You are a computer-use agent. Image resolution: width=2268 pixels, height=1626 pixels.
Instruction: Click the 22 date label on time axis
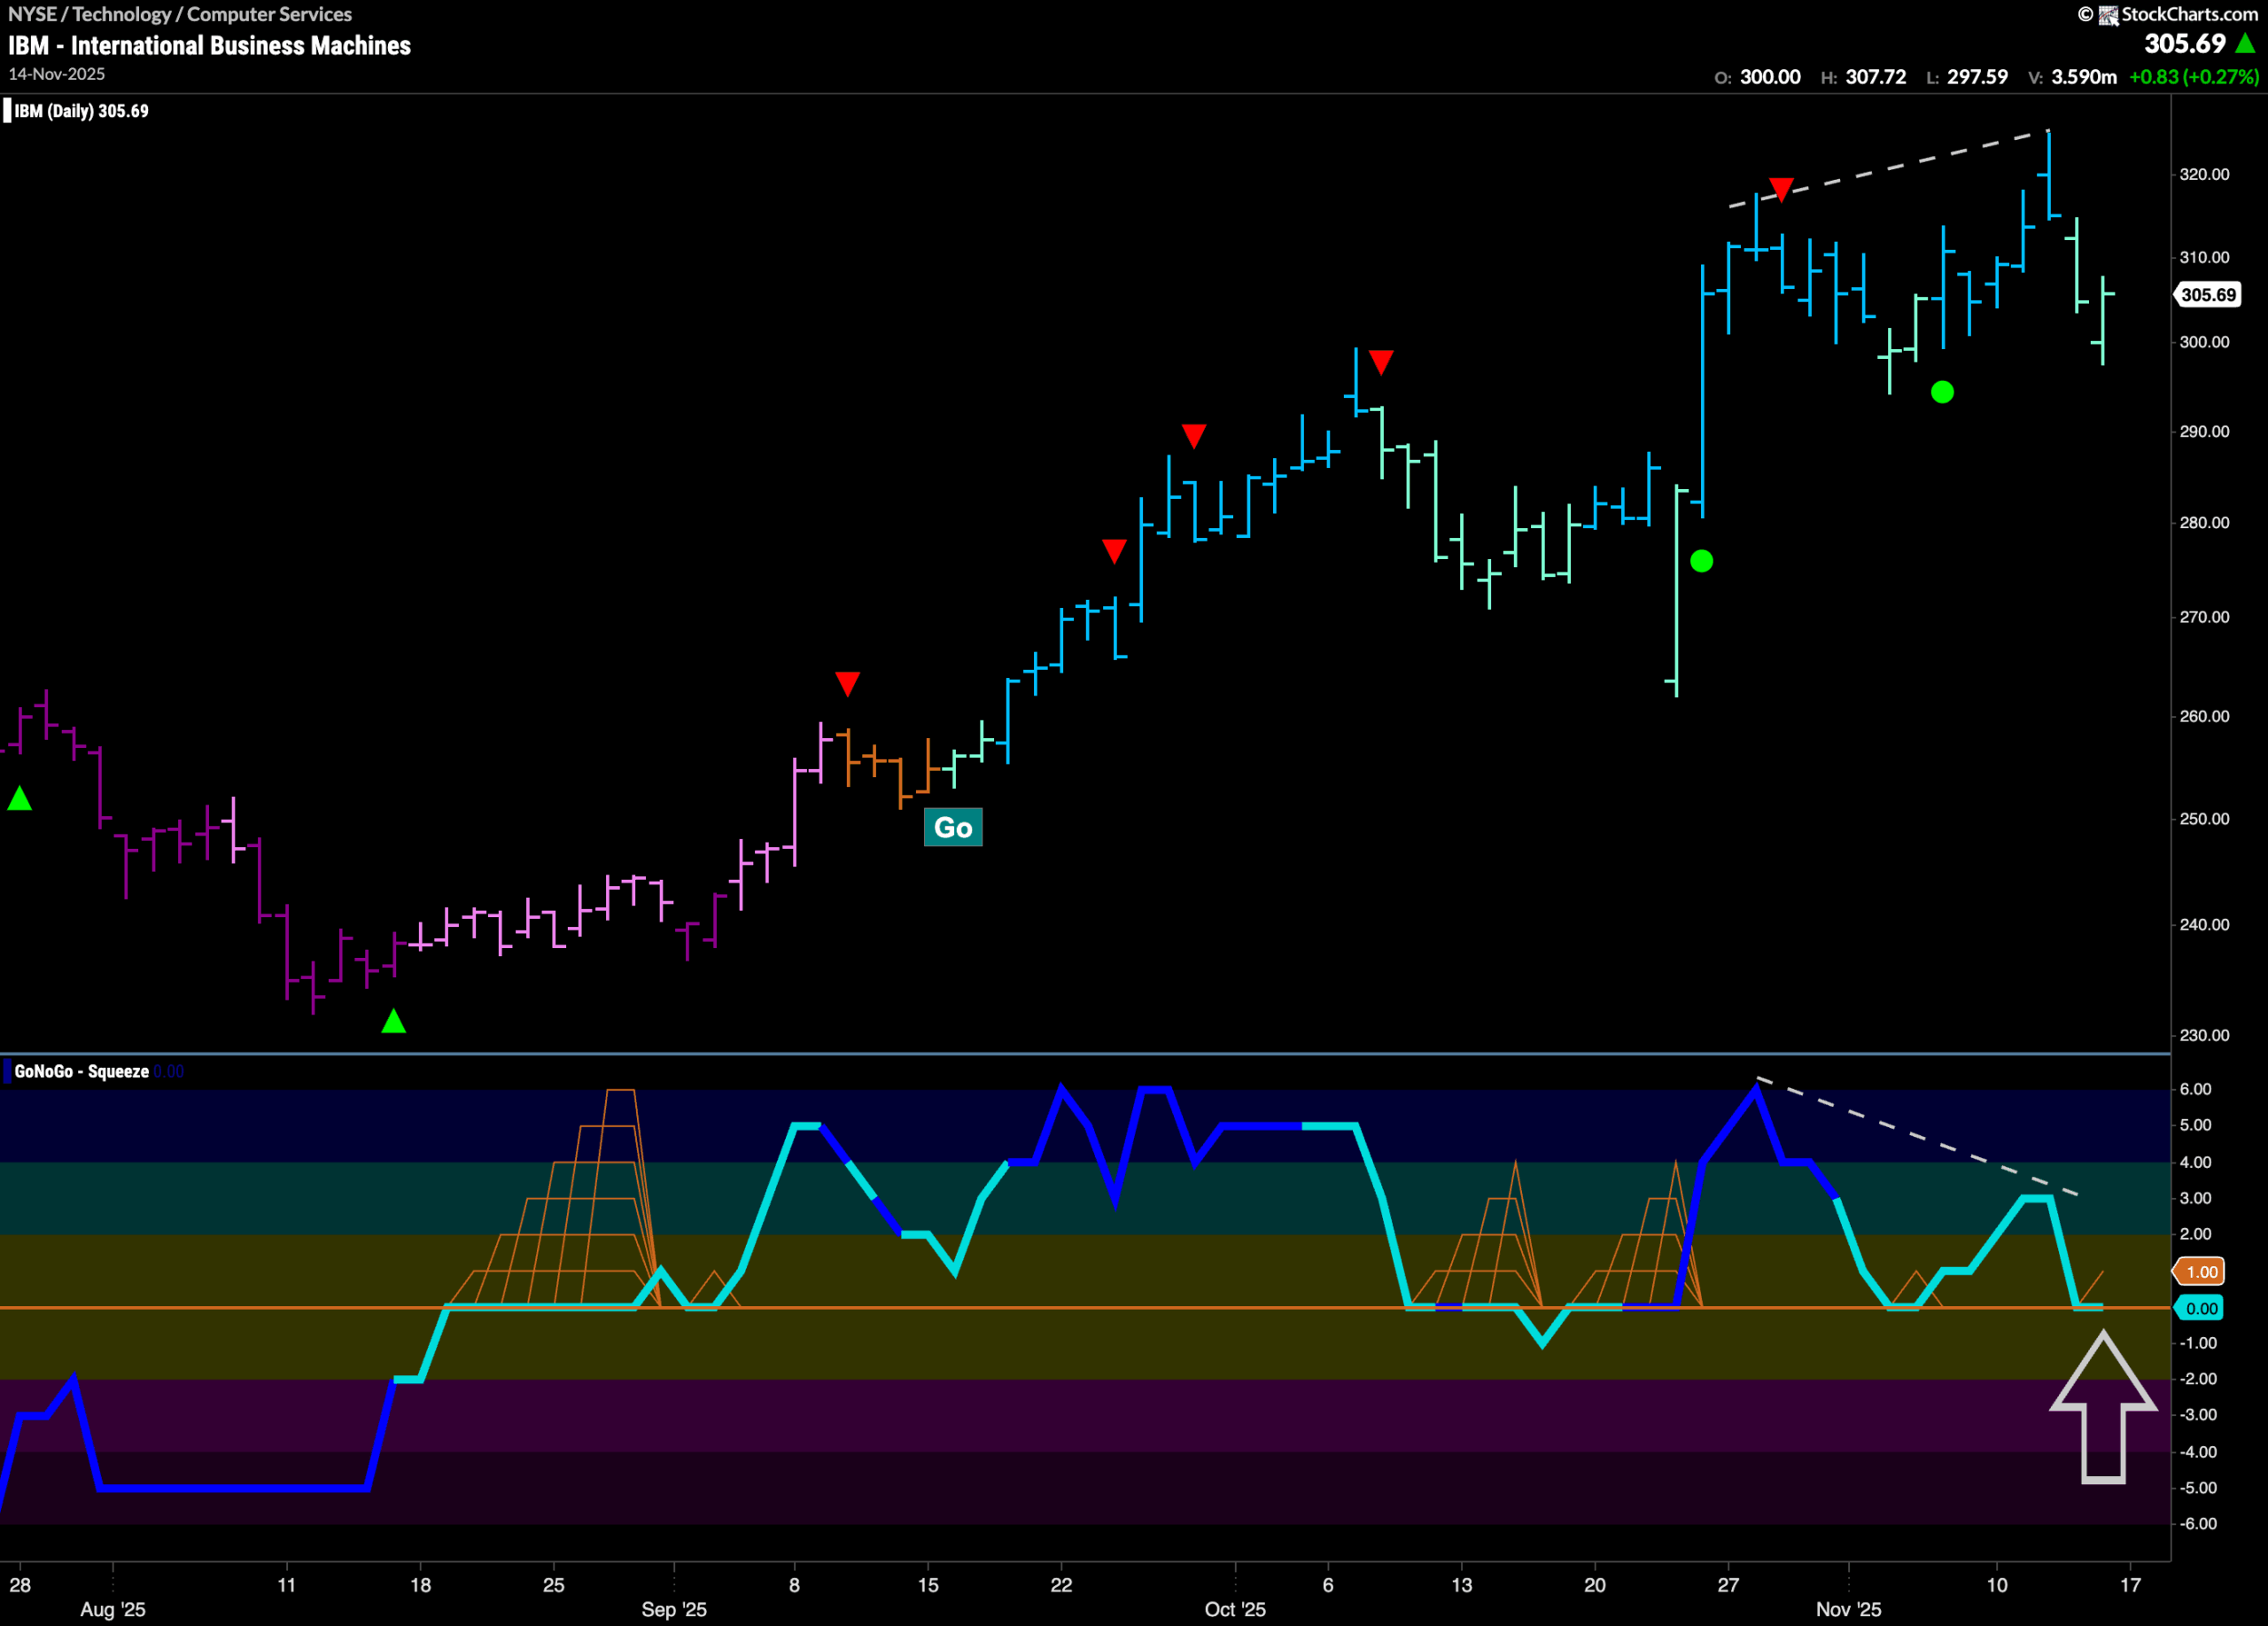point(1061,1585)
